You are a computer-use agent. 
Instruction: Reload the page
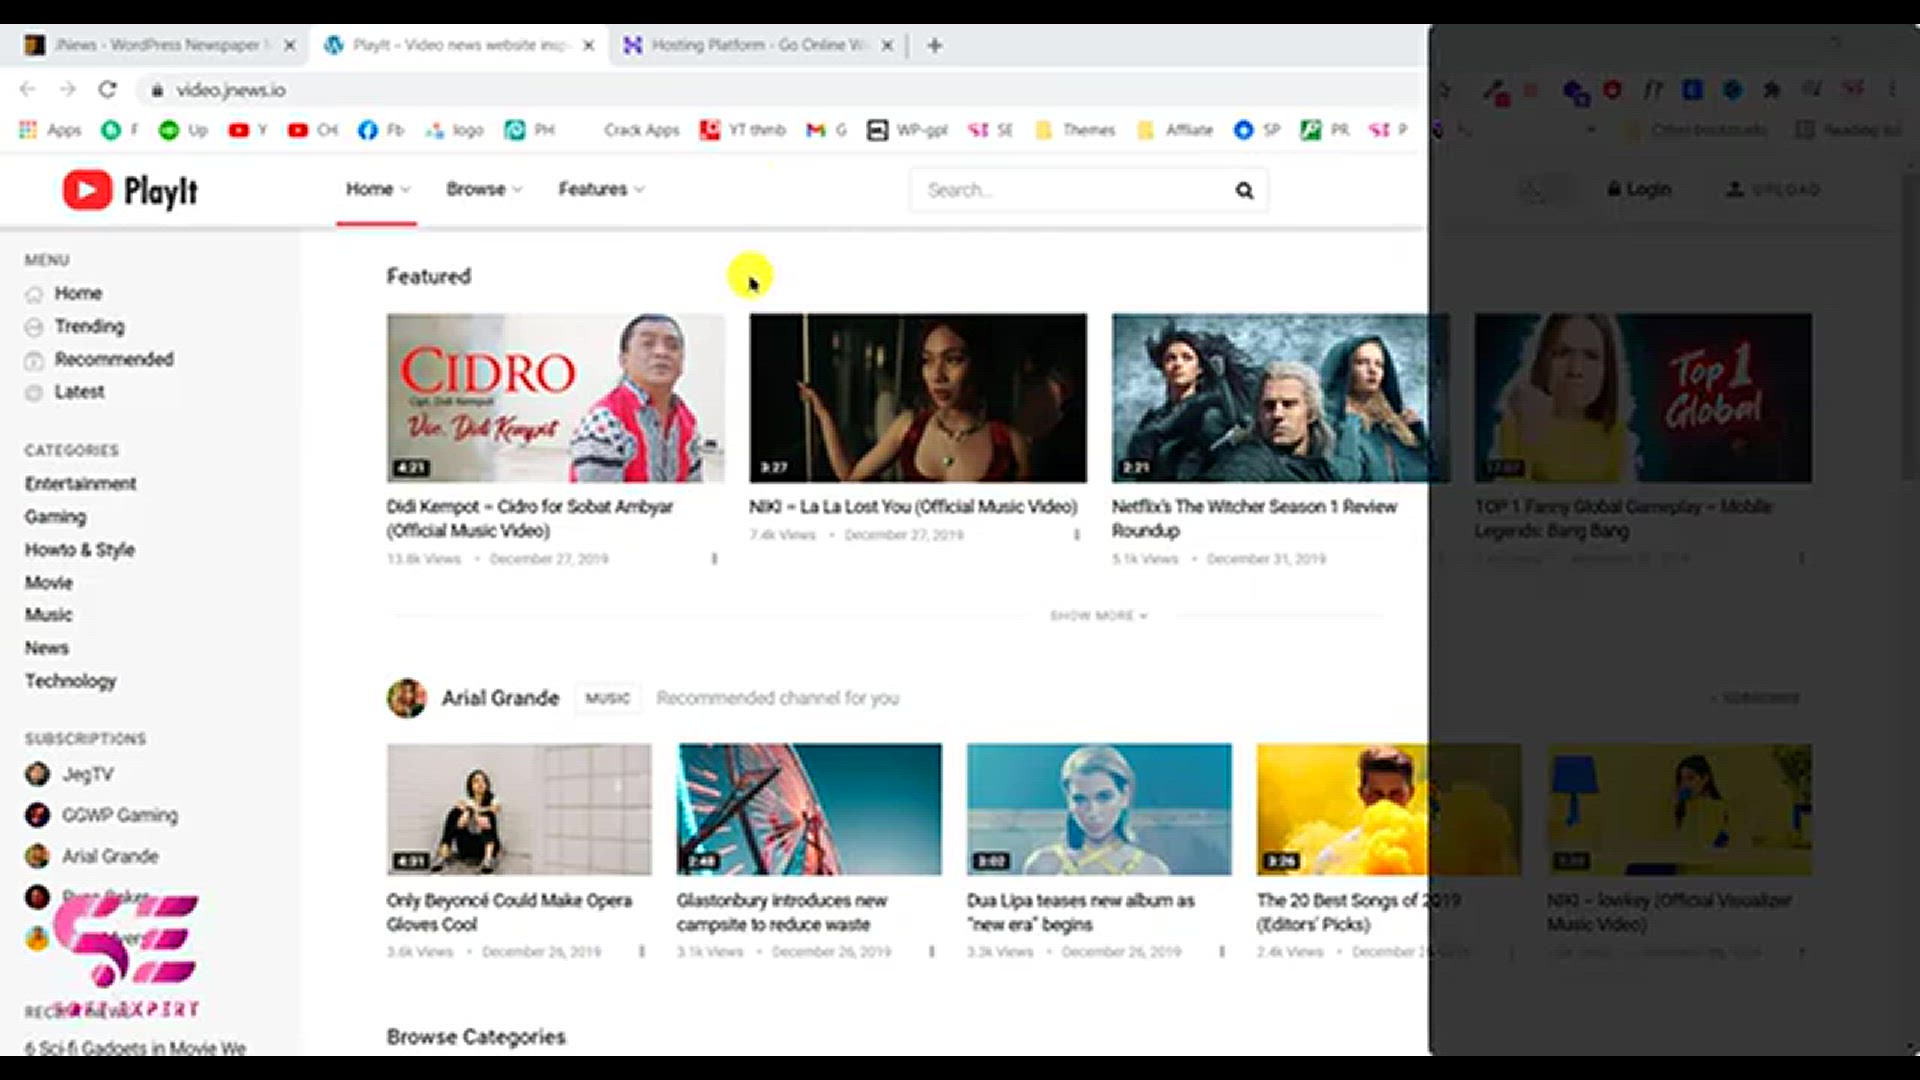[x=107, y=90]
